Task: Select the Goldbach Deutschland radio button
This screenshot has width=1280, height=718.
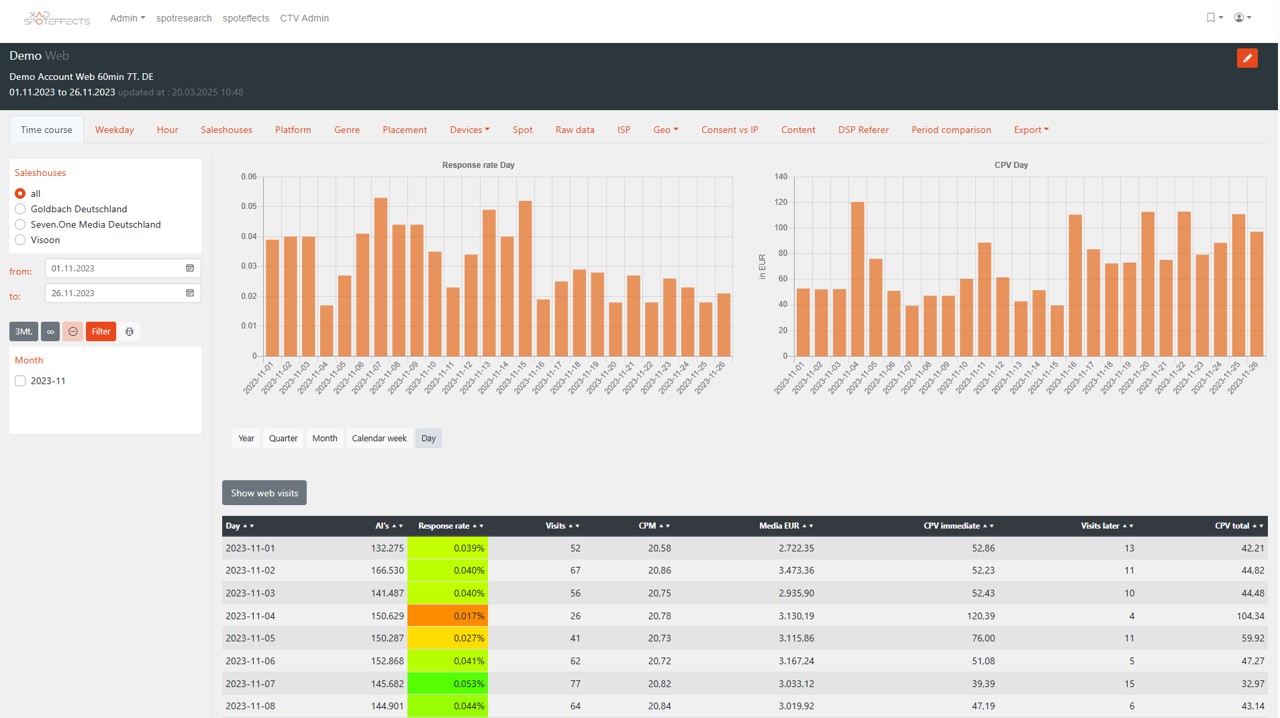Action: [x=20, y=209]
